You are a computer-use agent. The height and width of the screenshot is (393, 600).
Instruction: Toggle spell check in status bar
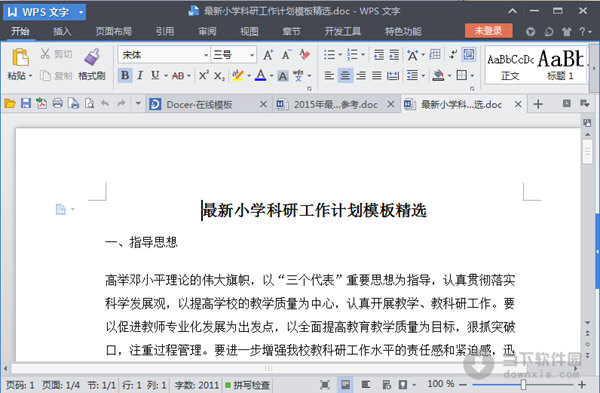248,385
